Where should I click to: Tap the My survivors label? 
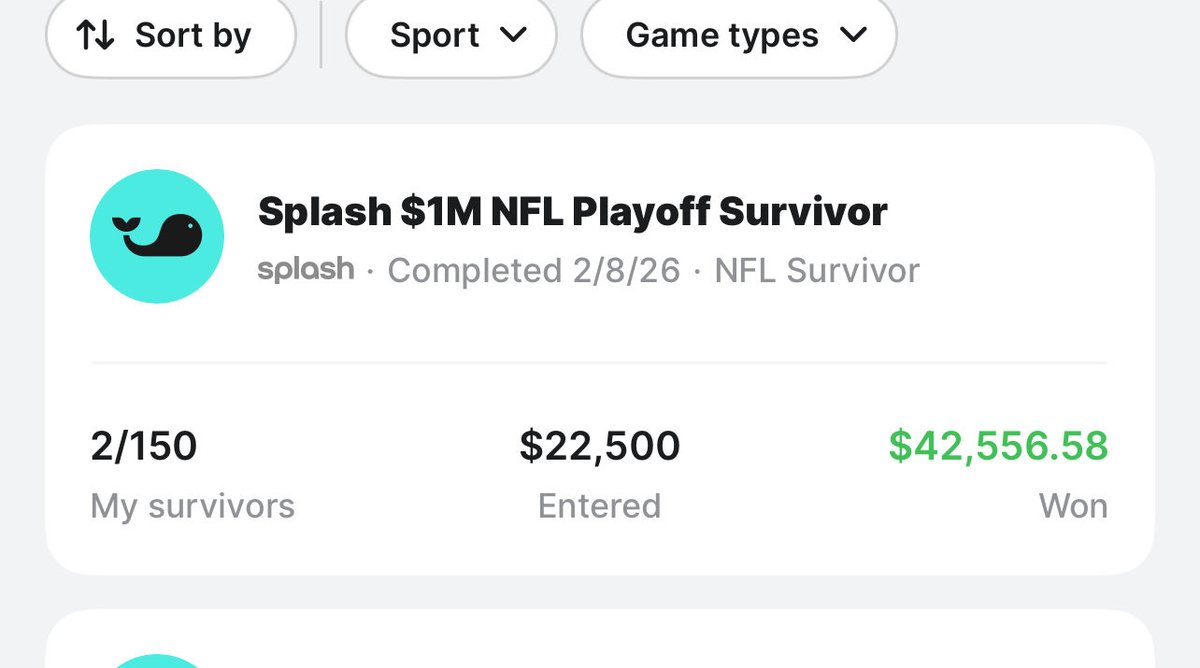(x=192, y=506)
